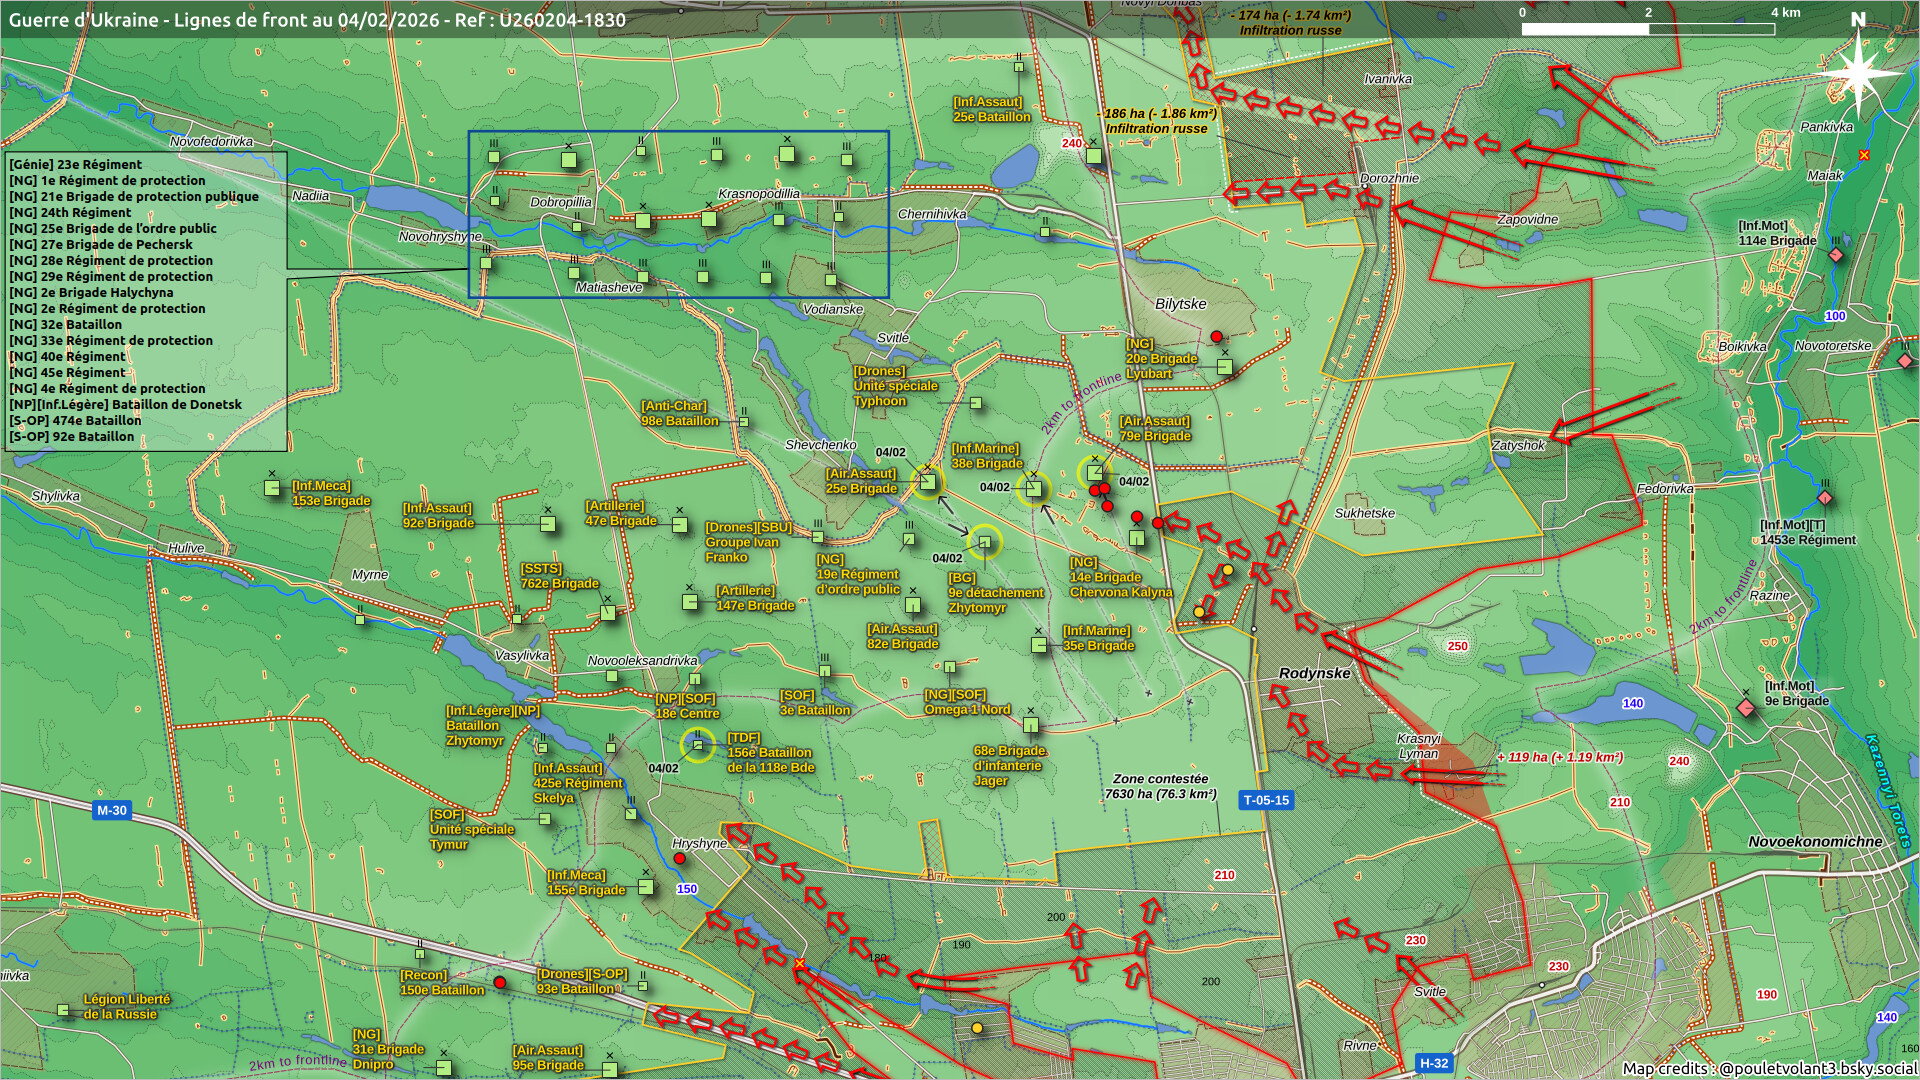Click the T-05-15 road shield
This screenshot has height=1080, width=1920.
point(1266,800)
